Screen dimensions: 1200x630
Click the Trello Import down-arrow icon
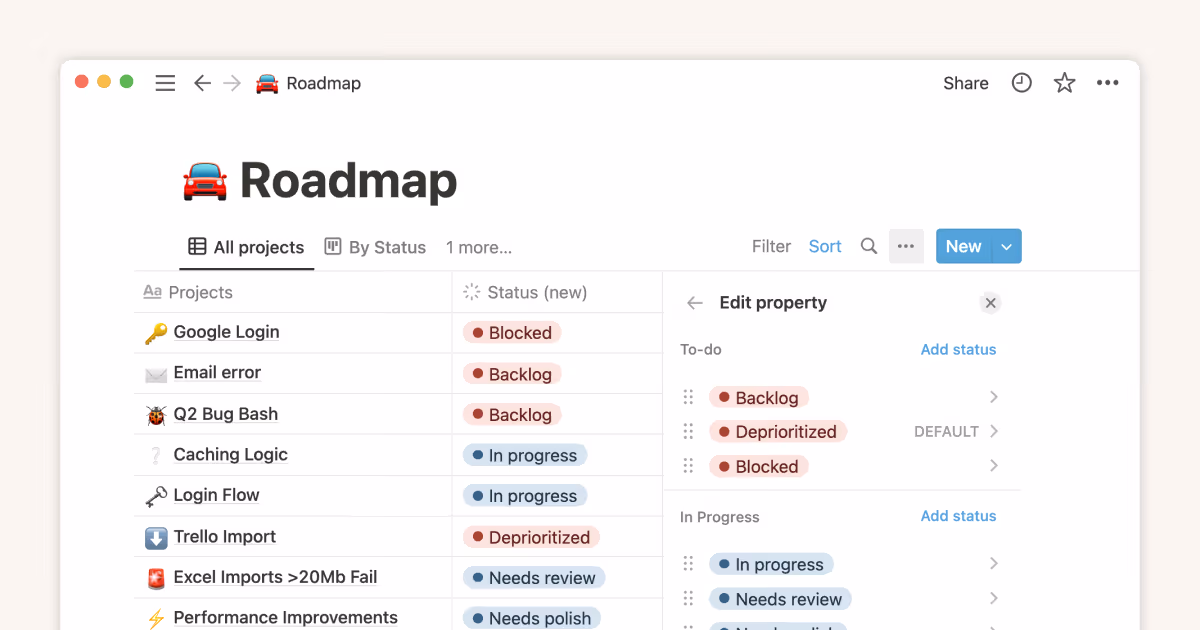[x=156, y=536]
